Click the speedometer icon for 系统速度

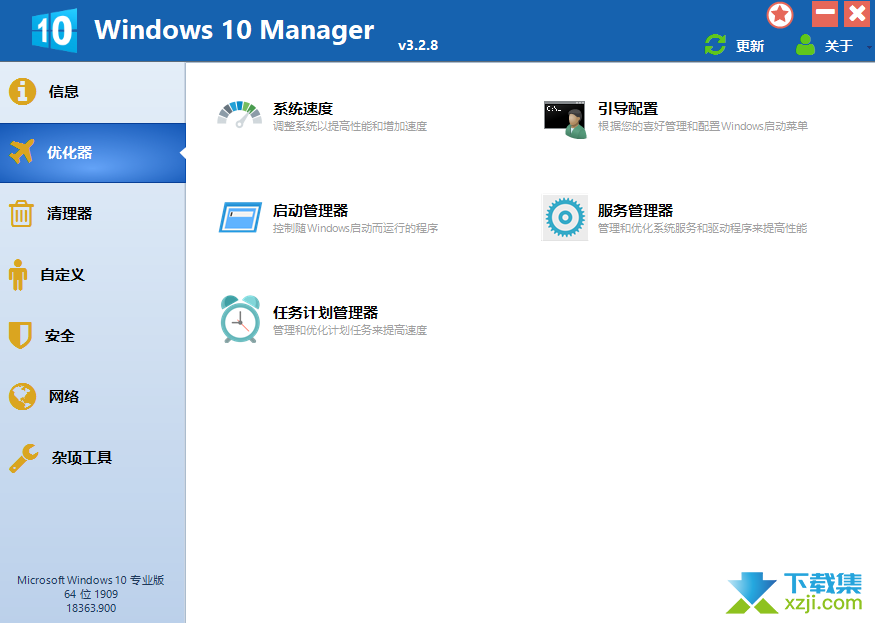239,114
